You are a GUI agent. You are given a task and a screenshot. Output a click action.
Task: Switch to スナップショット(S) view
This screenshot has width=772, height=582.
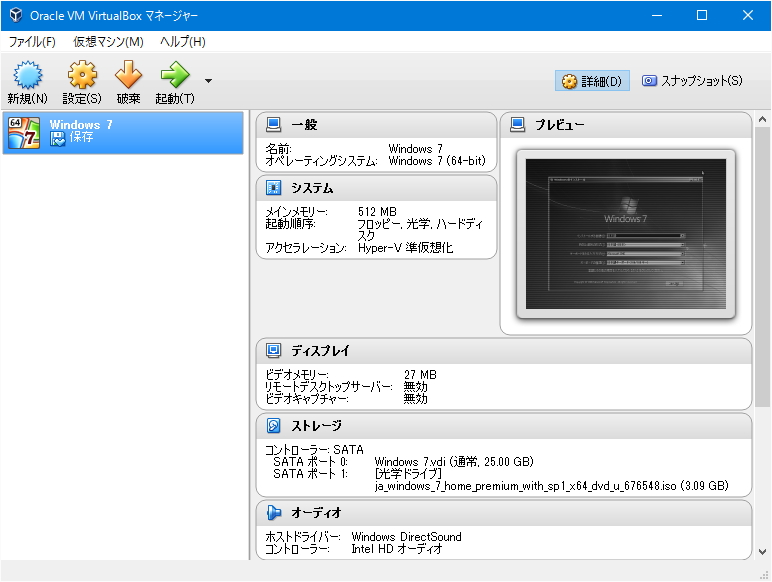point(692,81)
